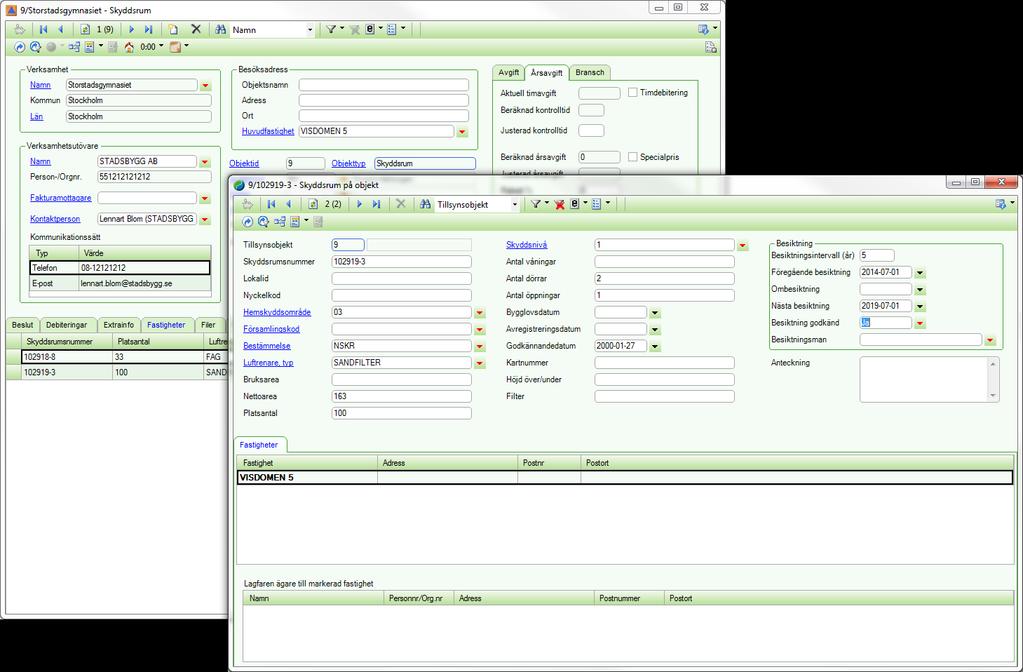Create new record in Storstadsgymnasiet window
This screenshot has width=1023, height=672.
coord(174,29)
